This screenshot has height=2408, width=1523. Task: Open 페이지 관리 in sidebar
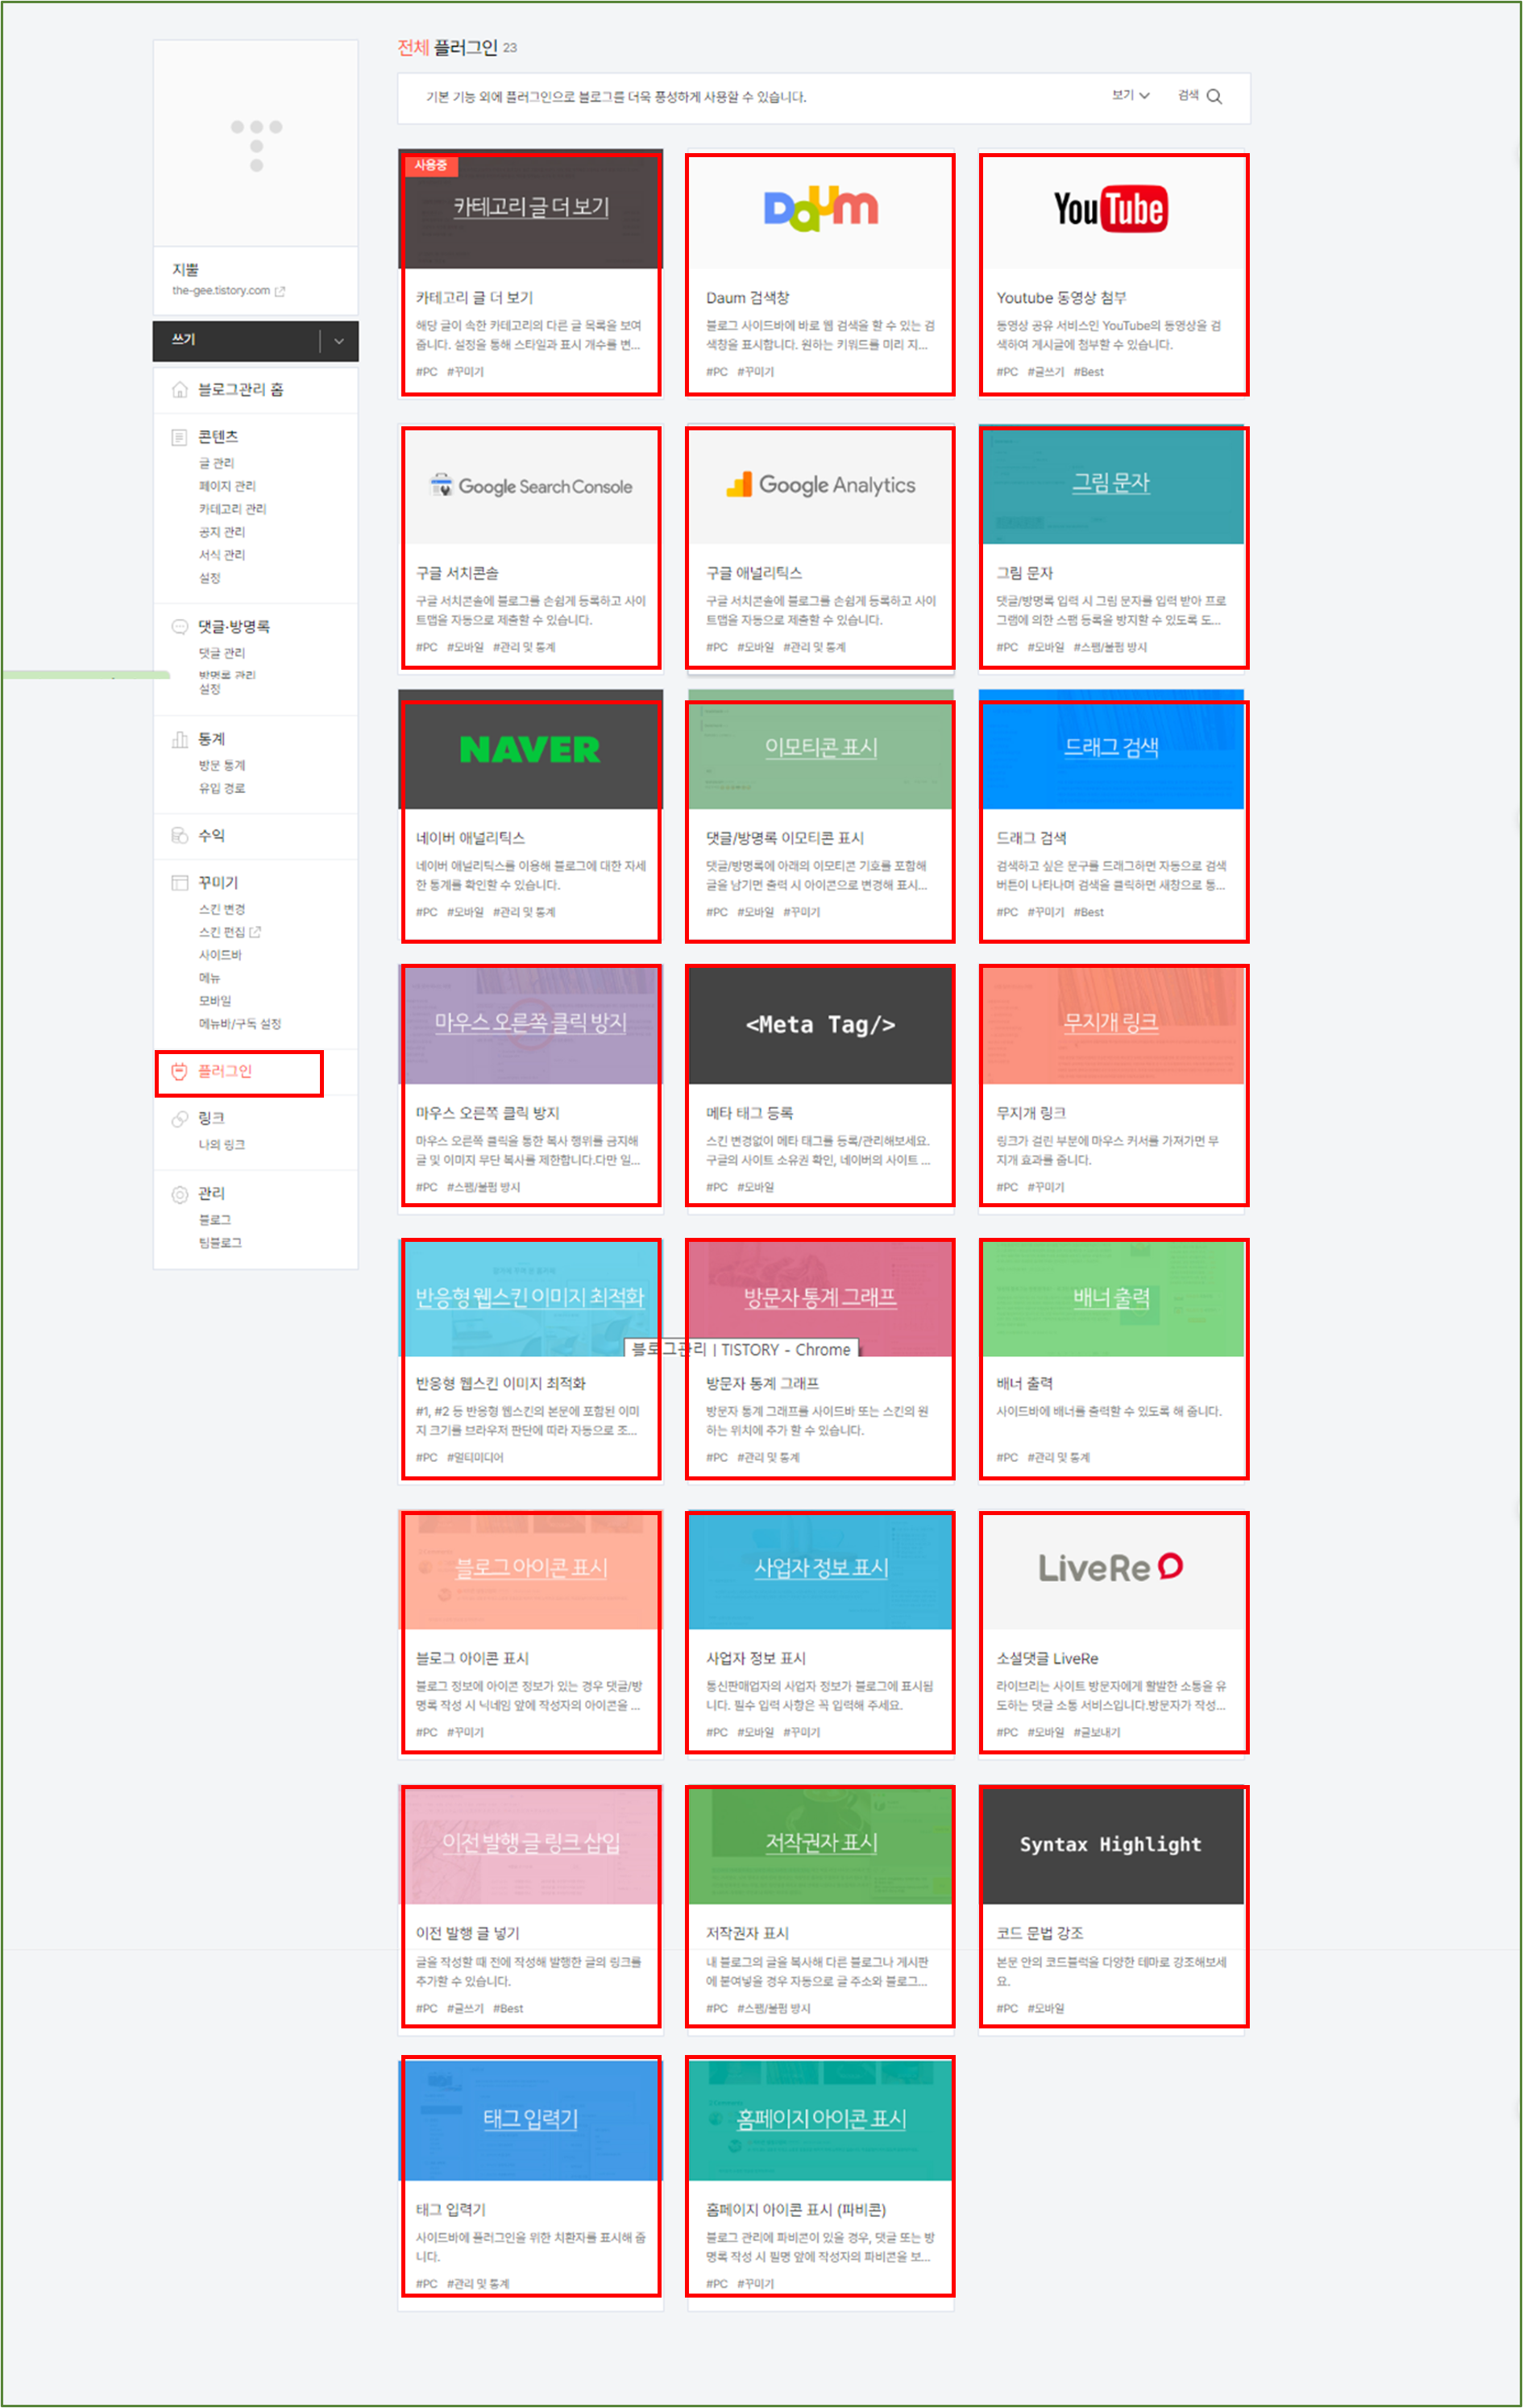(227, 486)
